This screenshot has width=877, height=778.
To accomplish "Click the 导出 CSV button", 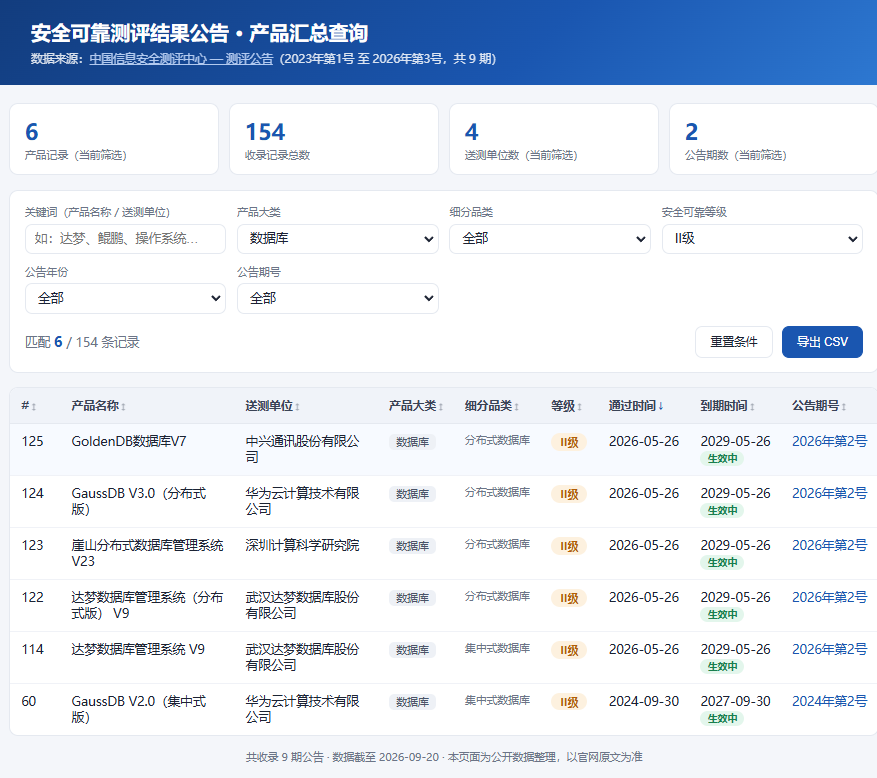I will point(822,342).
